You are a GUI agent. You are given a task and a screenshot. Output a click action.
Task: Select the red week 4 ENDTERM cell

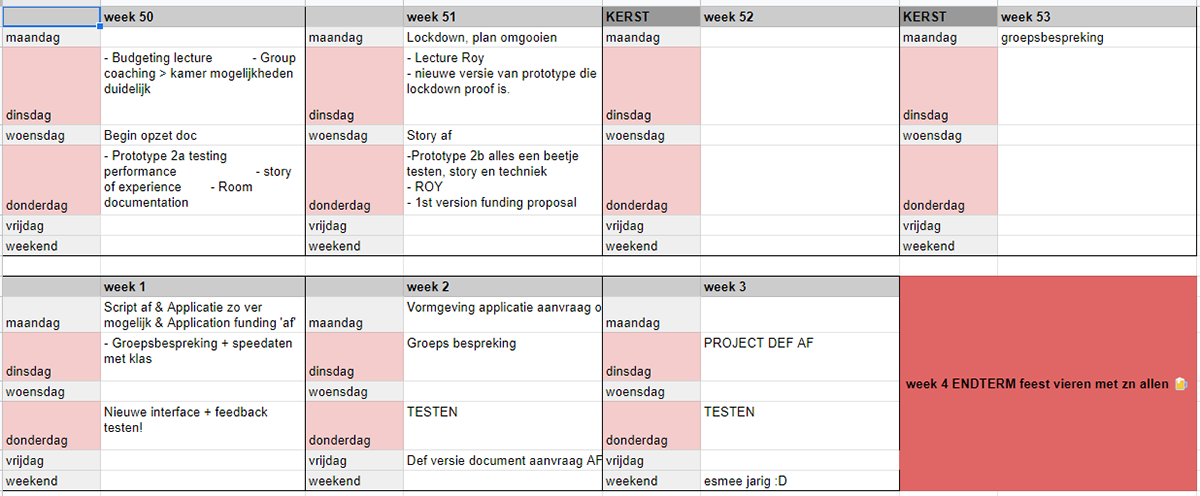(x=1049, y=383)
